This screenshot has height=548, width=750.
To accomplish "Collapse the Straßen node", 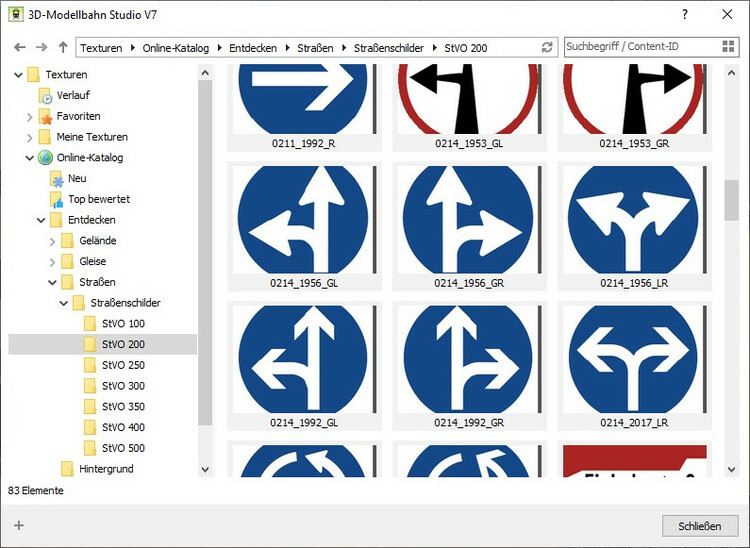I will point(52,283).
